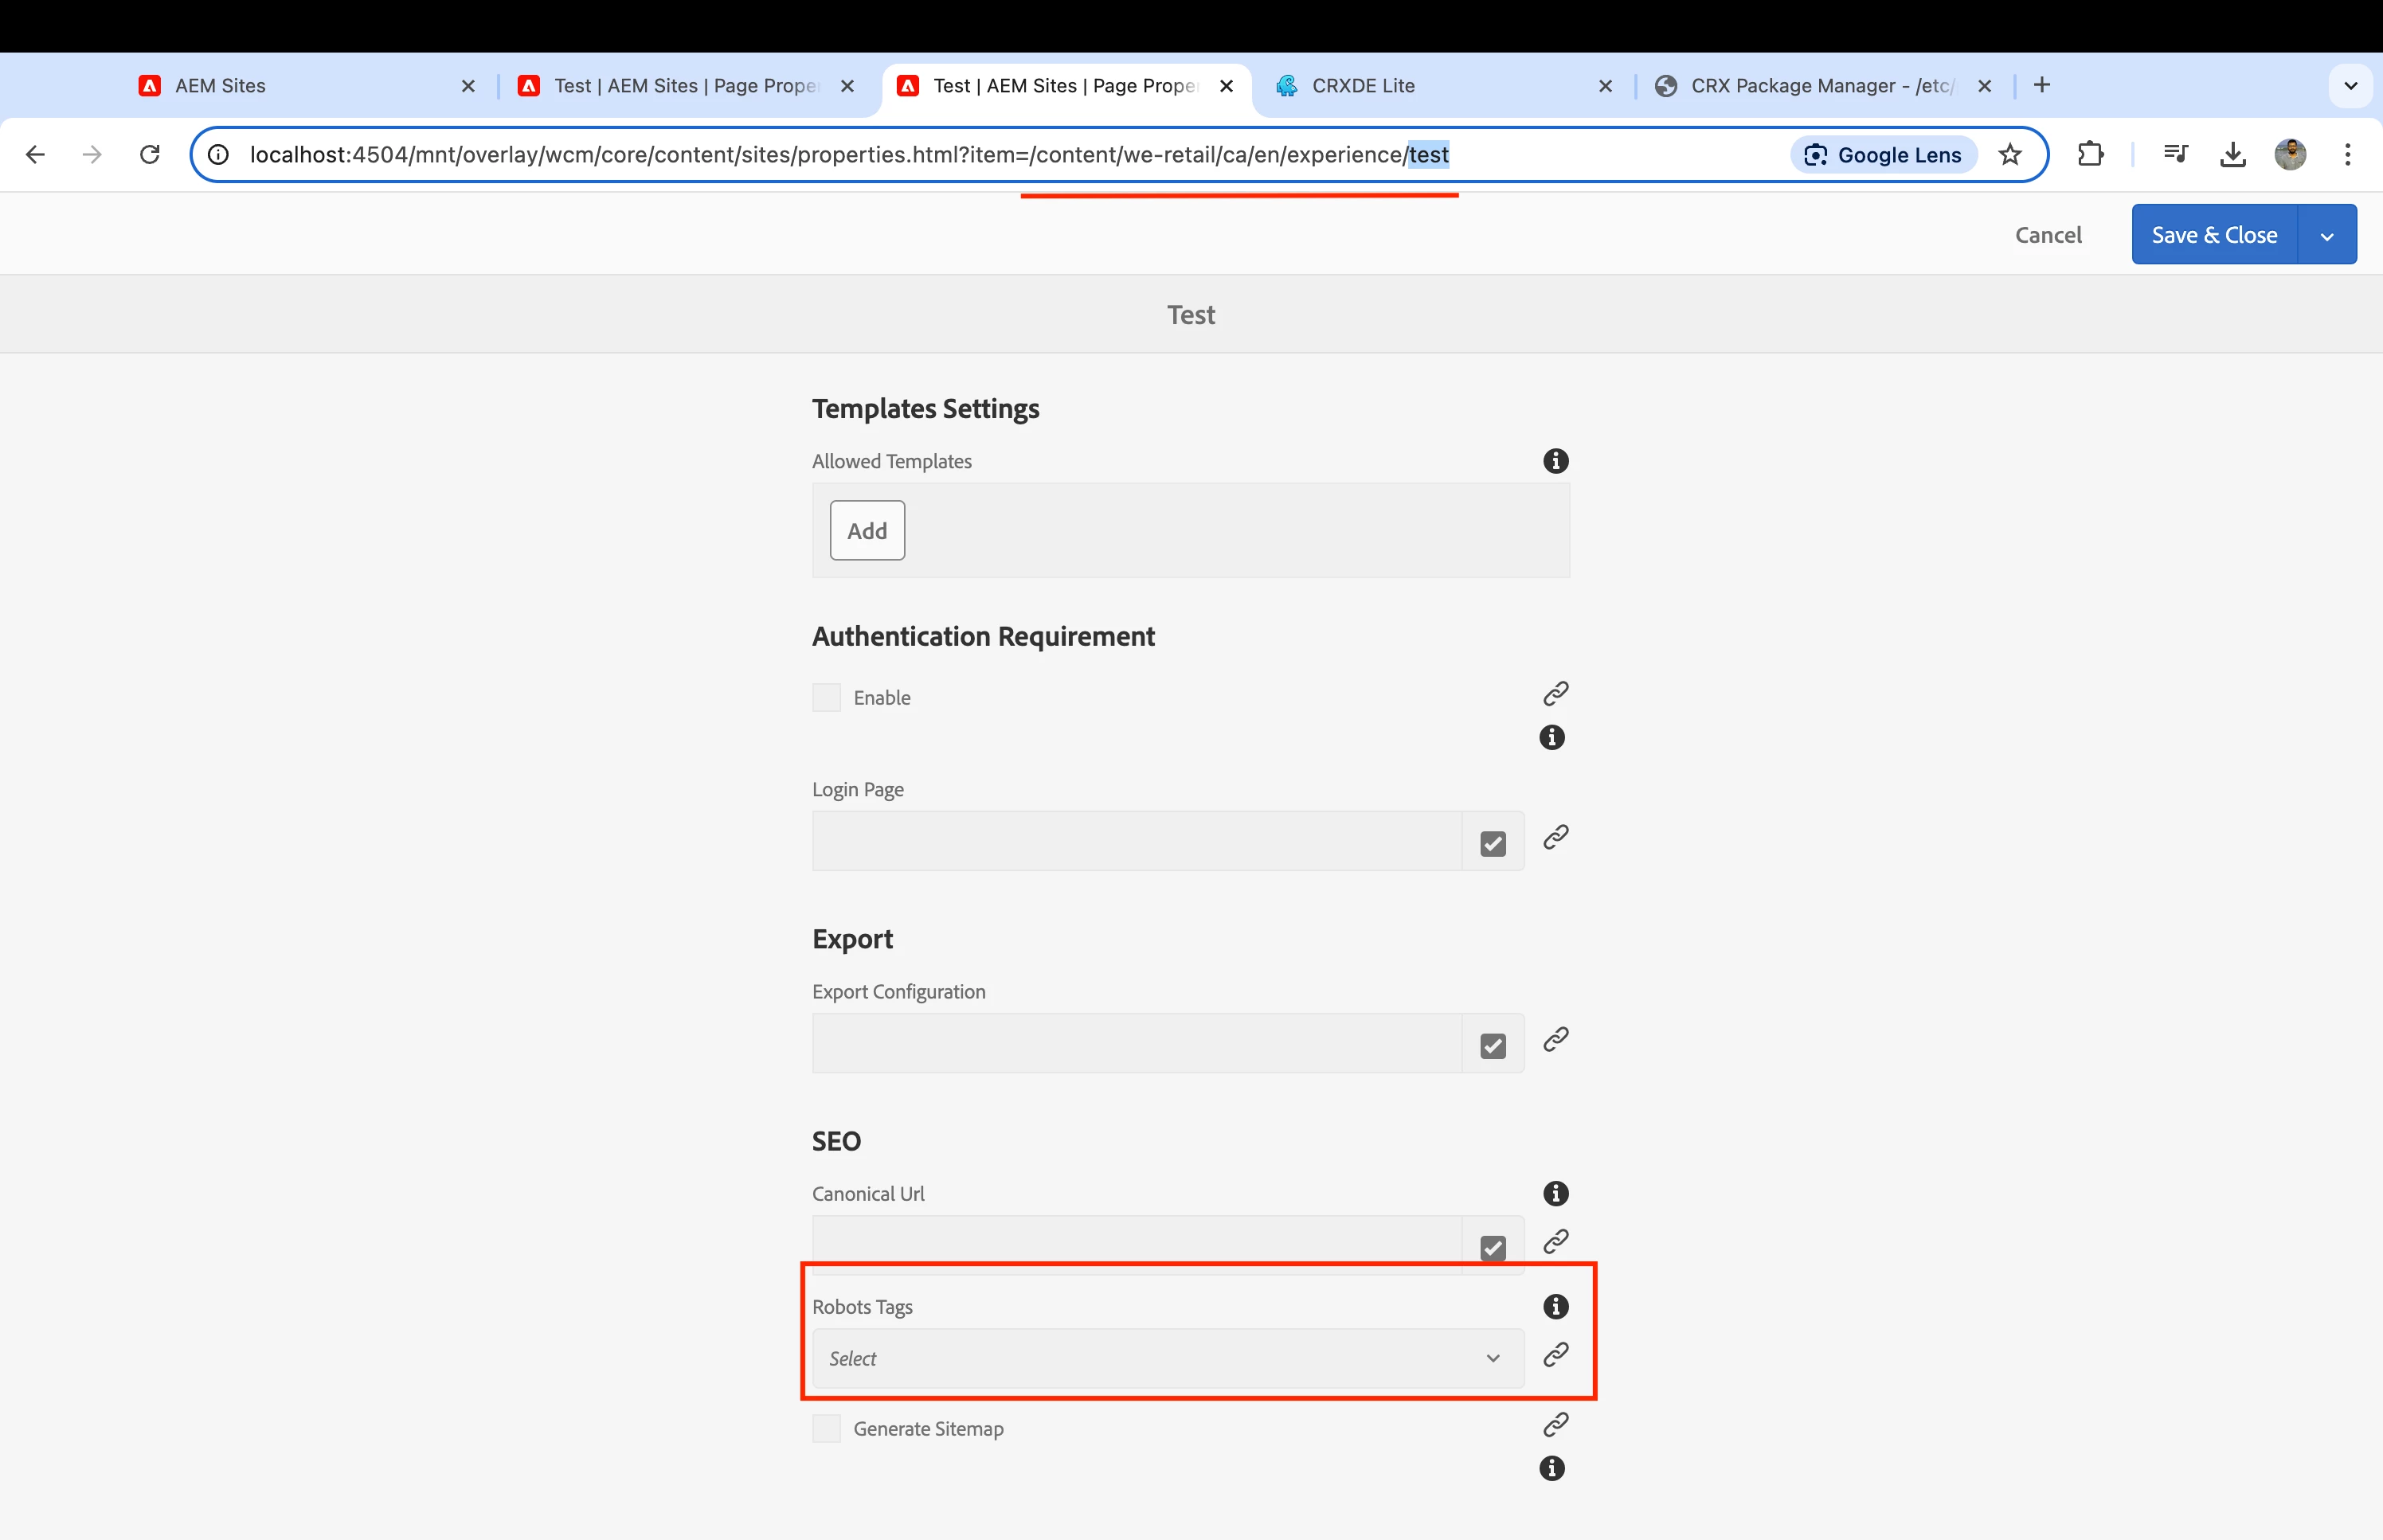
Task: Click the Cancel button
Action: (2047, 235)
